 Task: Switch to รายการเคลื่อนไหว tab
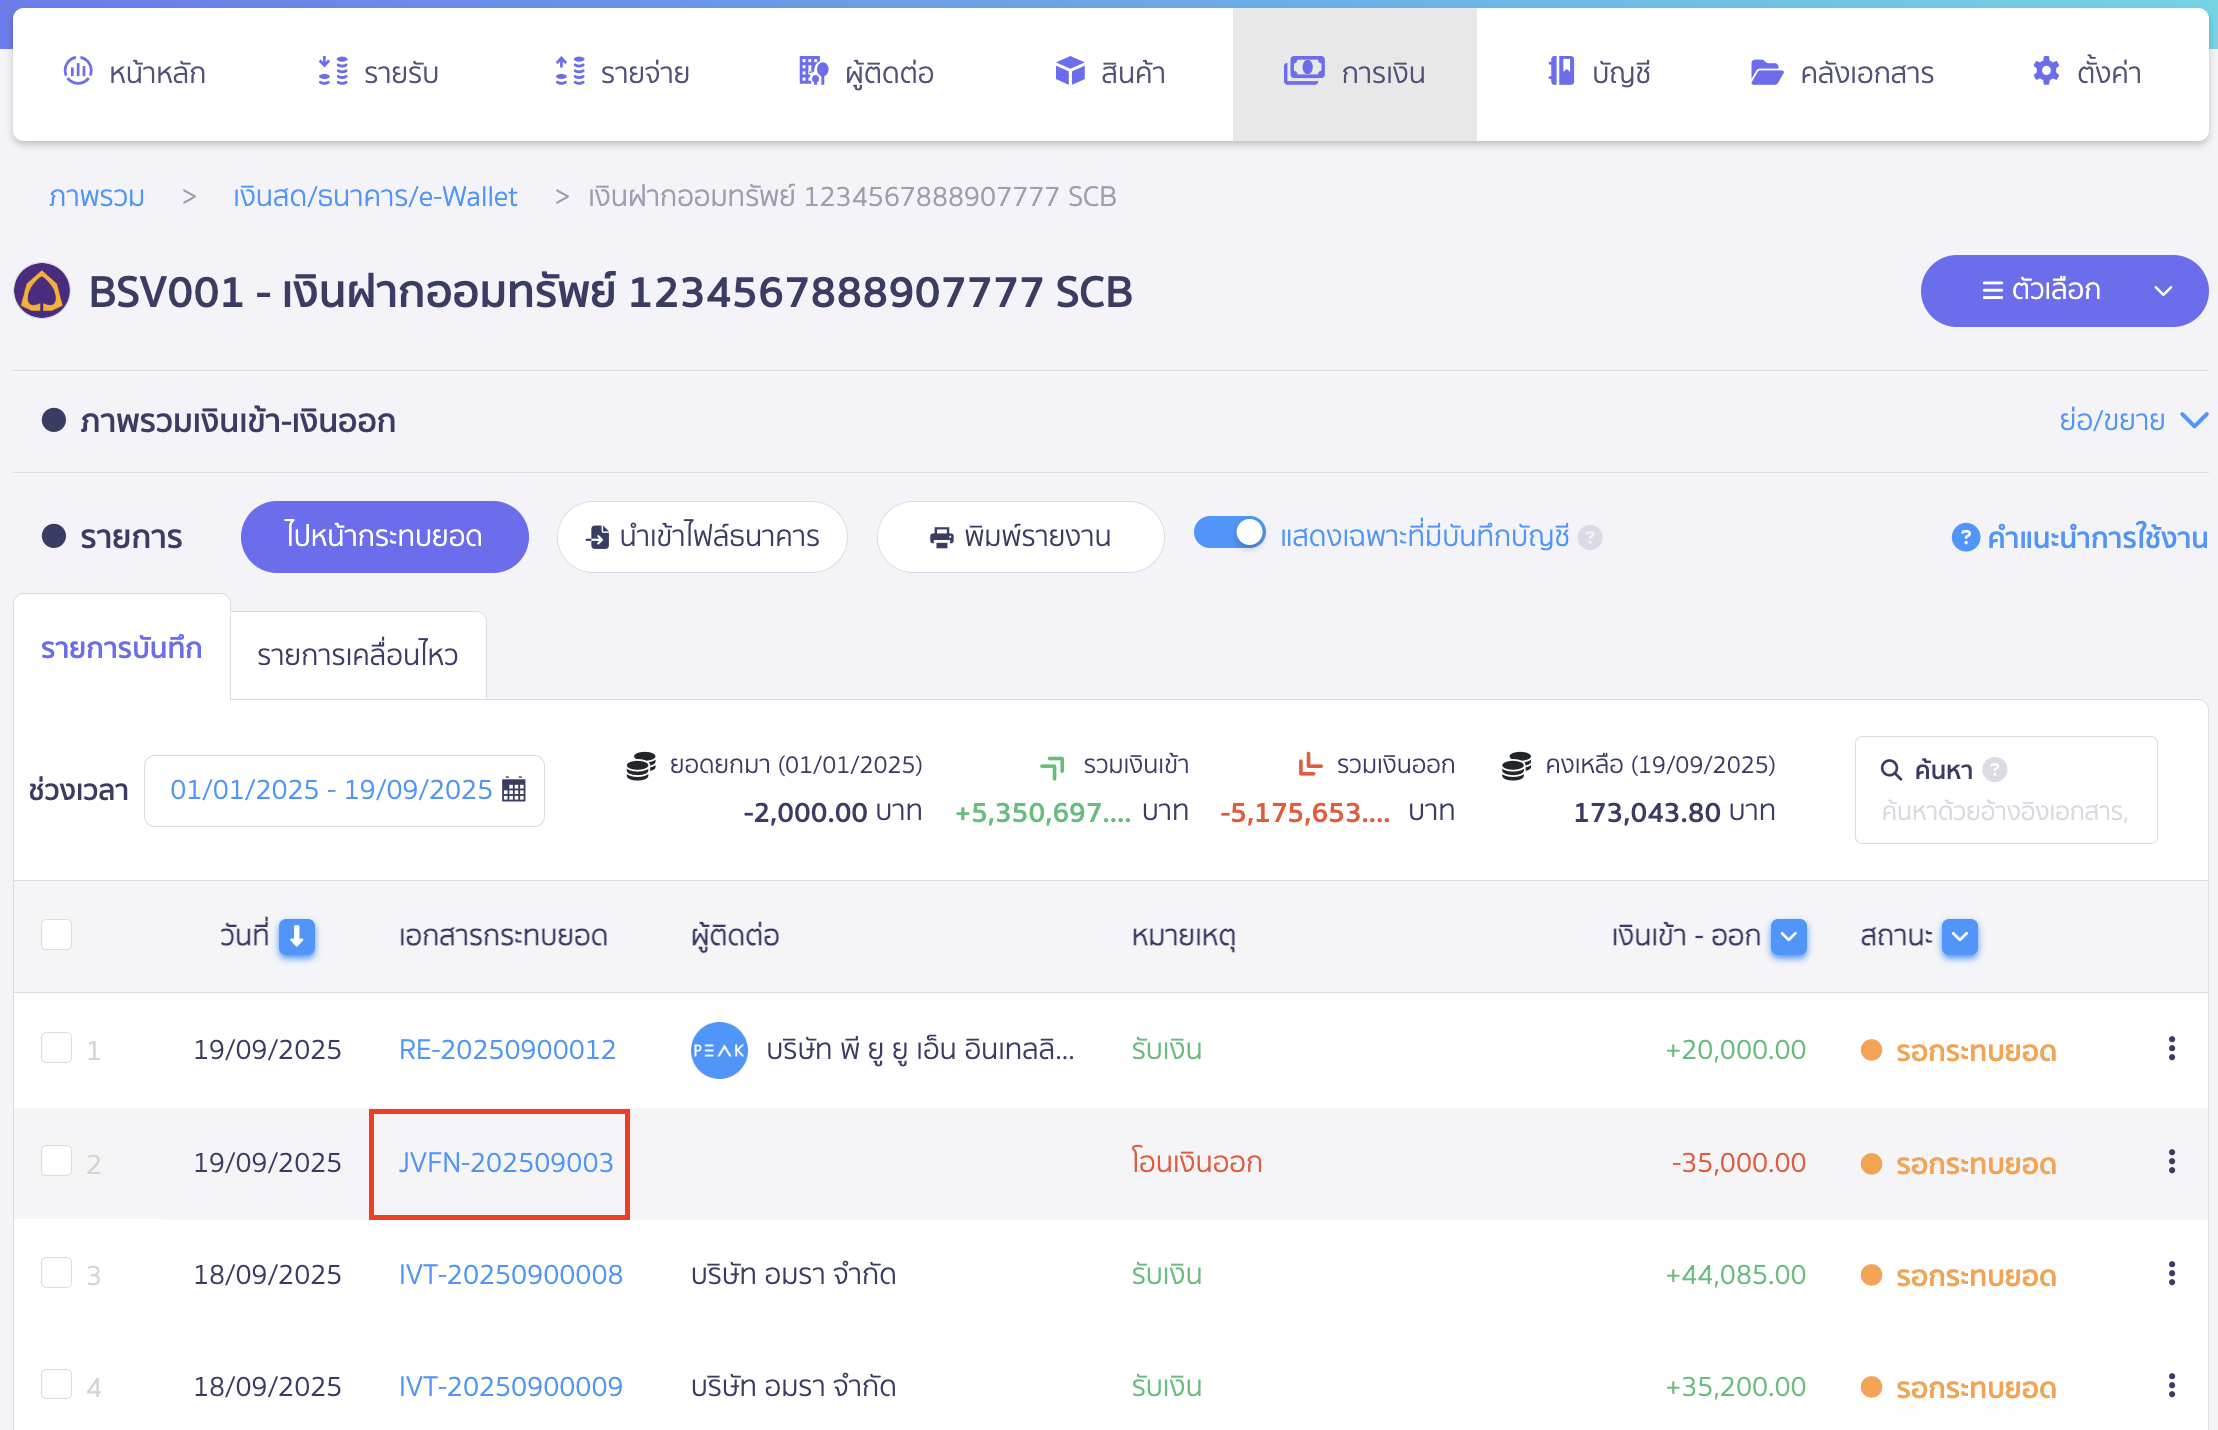point(358,655)
